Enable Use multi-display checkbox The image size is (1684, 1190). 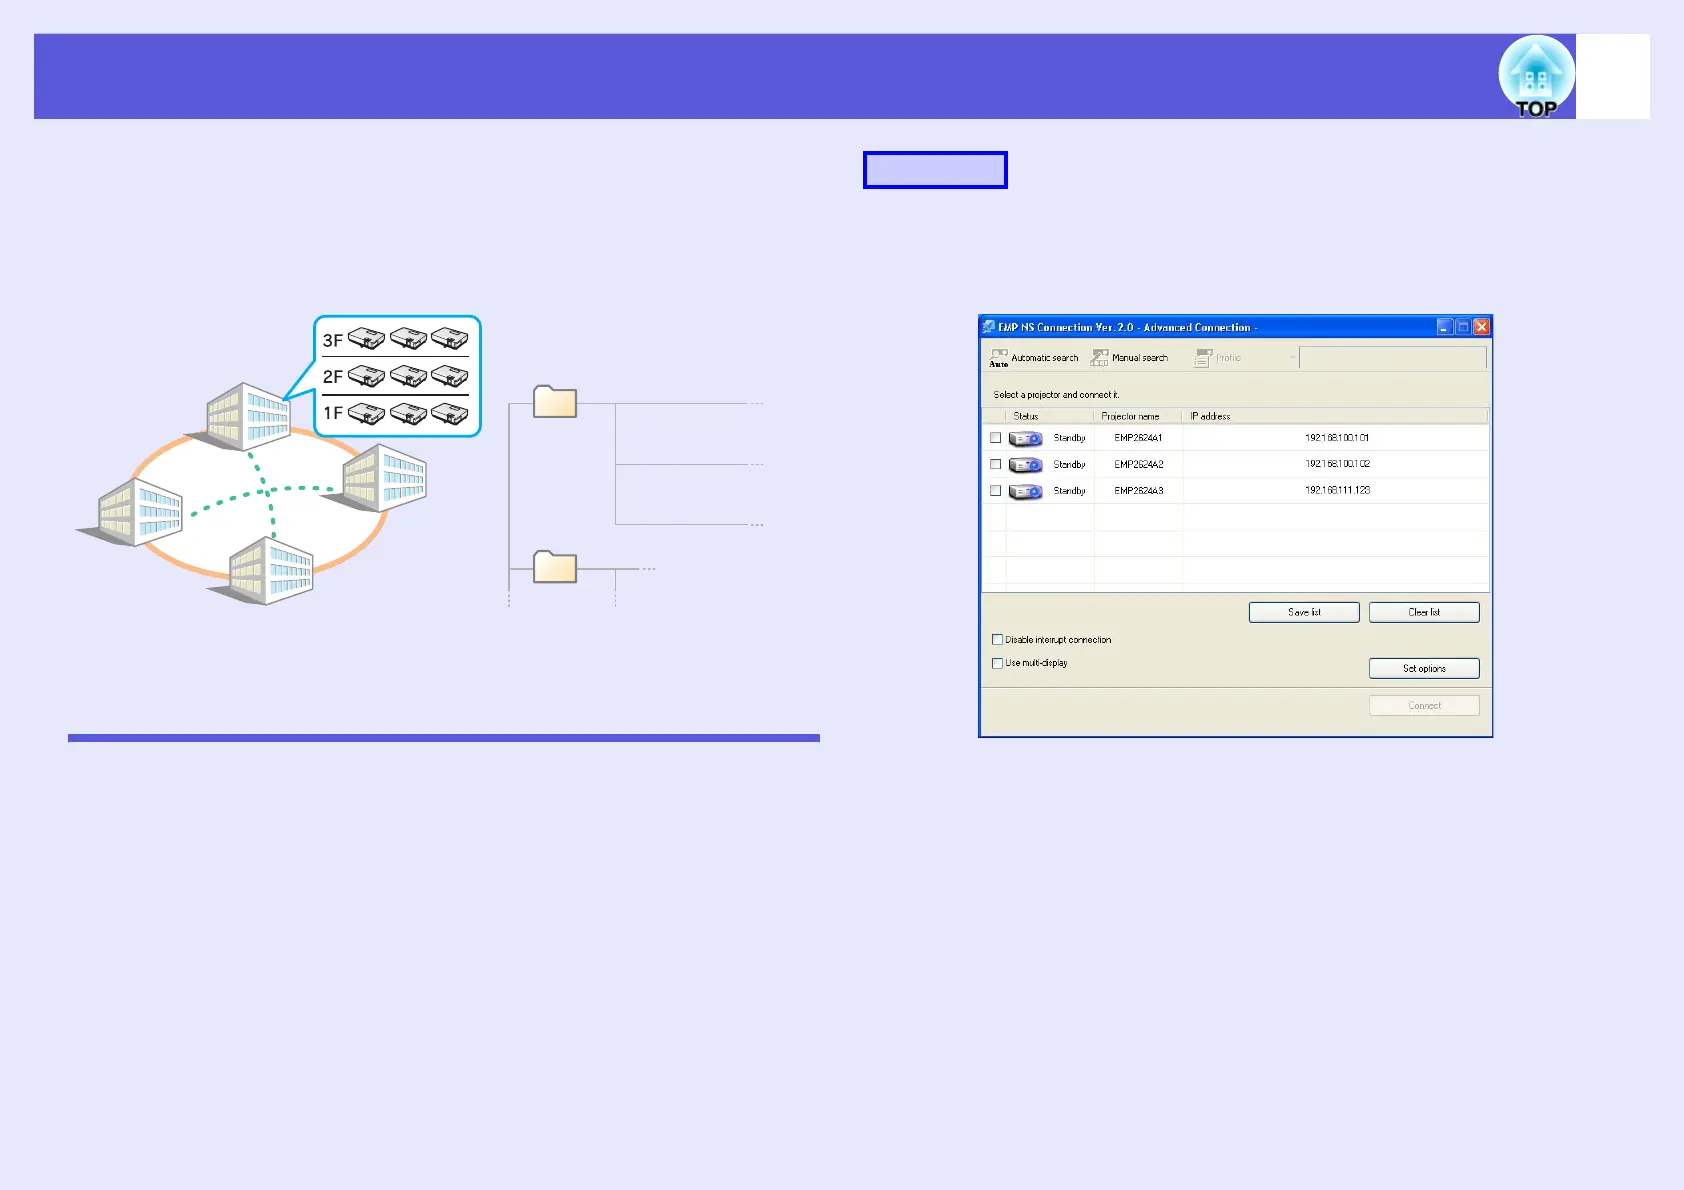coord(997,663)
